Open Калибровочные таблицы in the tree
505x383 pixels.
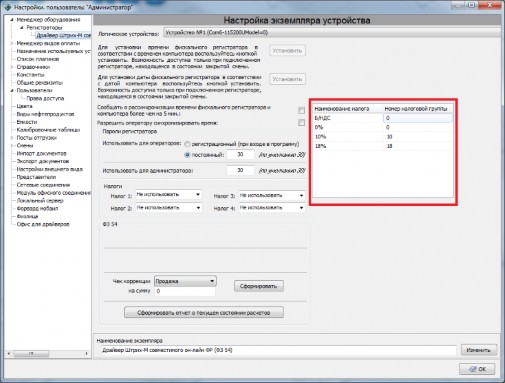pos(48,130)
